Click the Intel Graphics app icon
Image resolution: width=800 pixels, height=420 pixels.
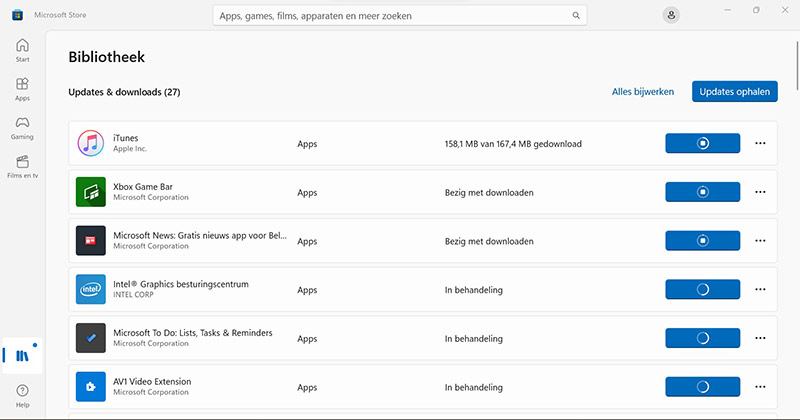pyautogui.click(x=91, y=289)
